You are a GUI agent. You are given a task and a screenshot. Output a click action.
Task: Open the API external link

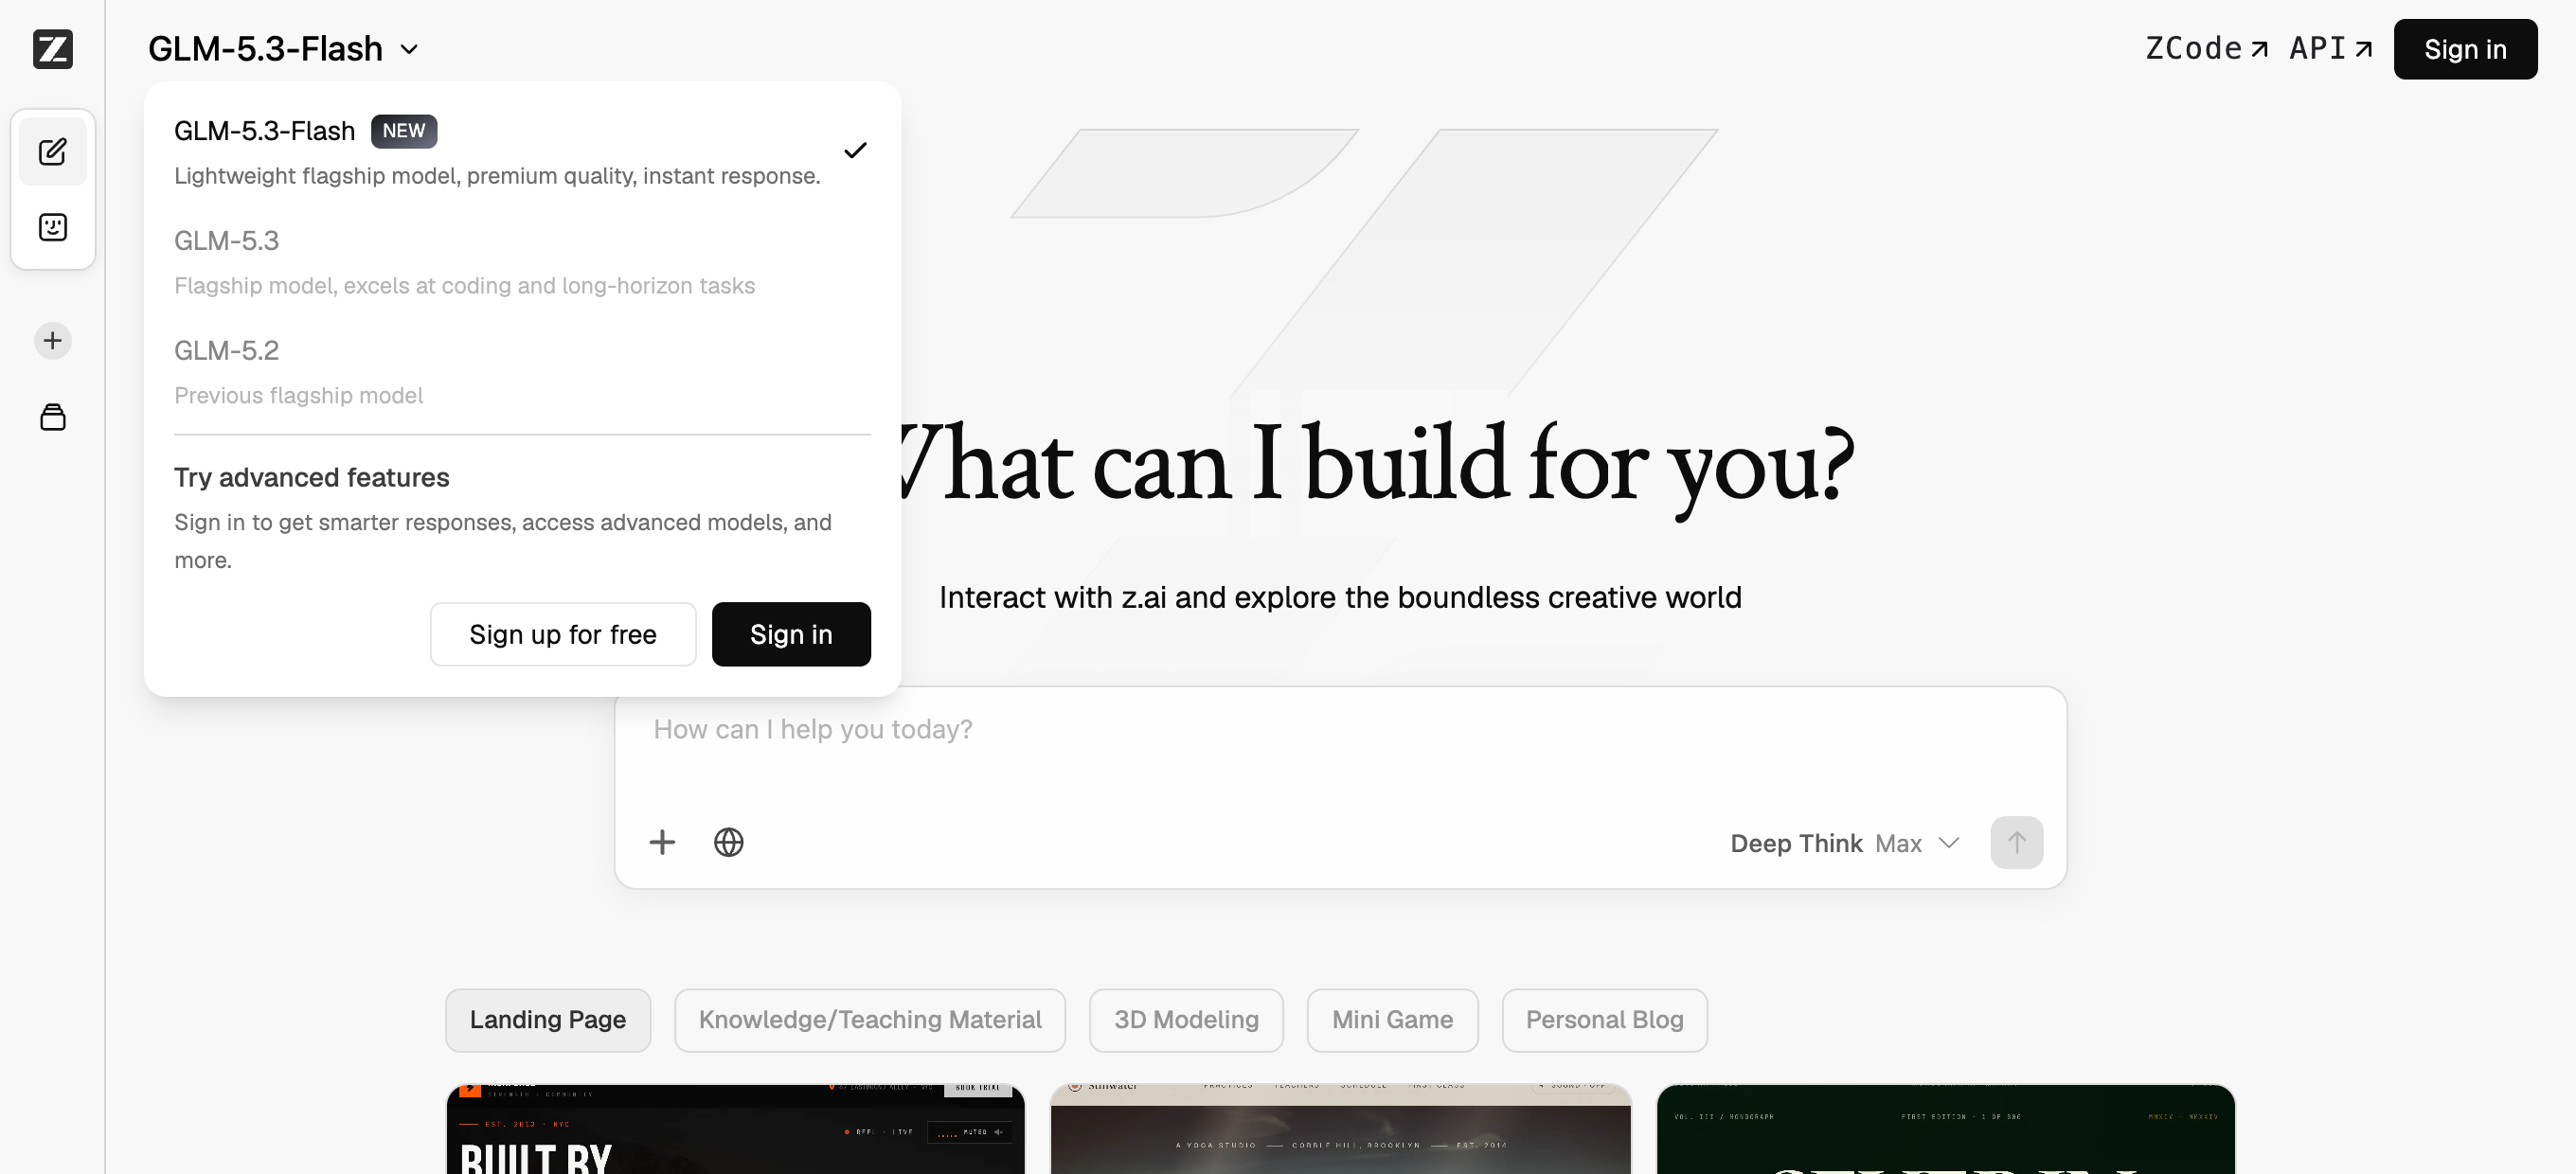tap(2330, 48)
